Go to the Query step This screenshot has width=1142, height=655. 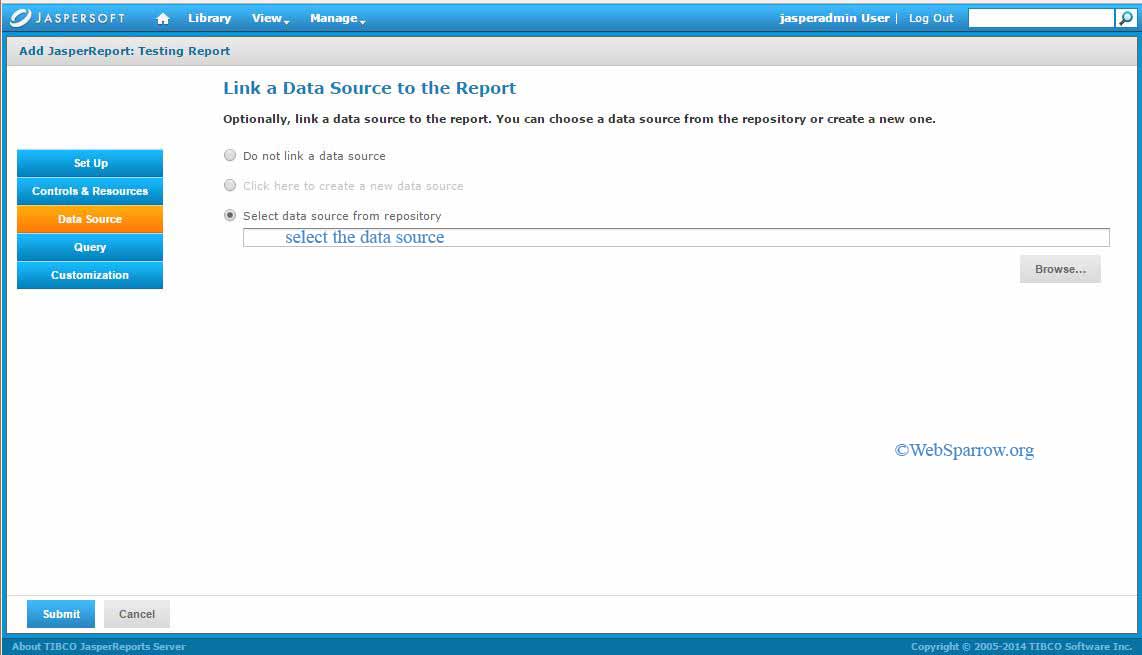(90, 247)
